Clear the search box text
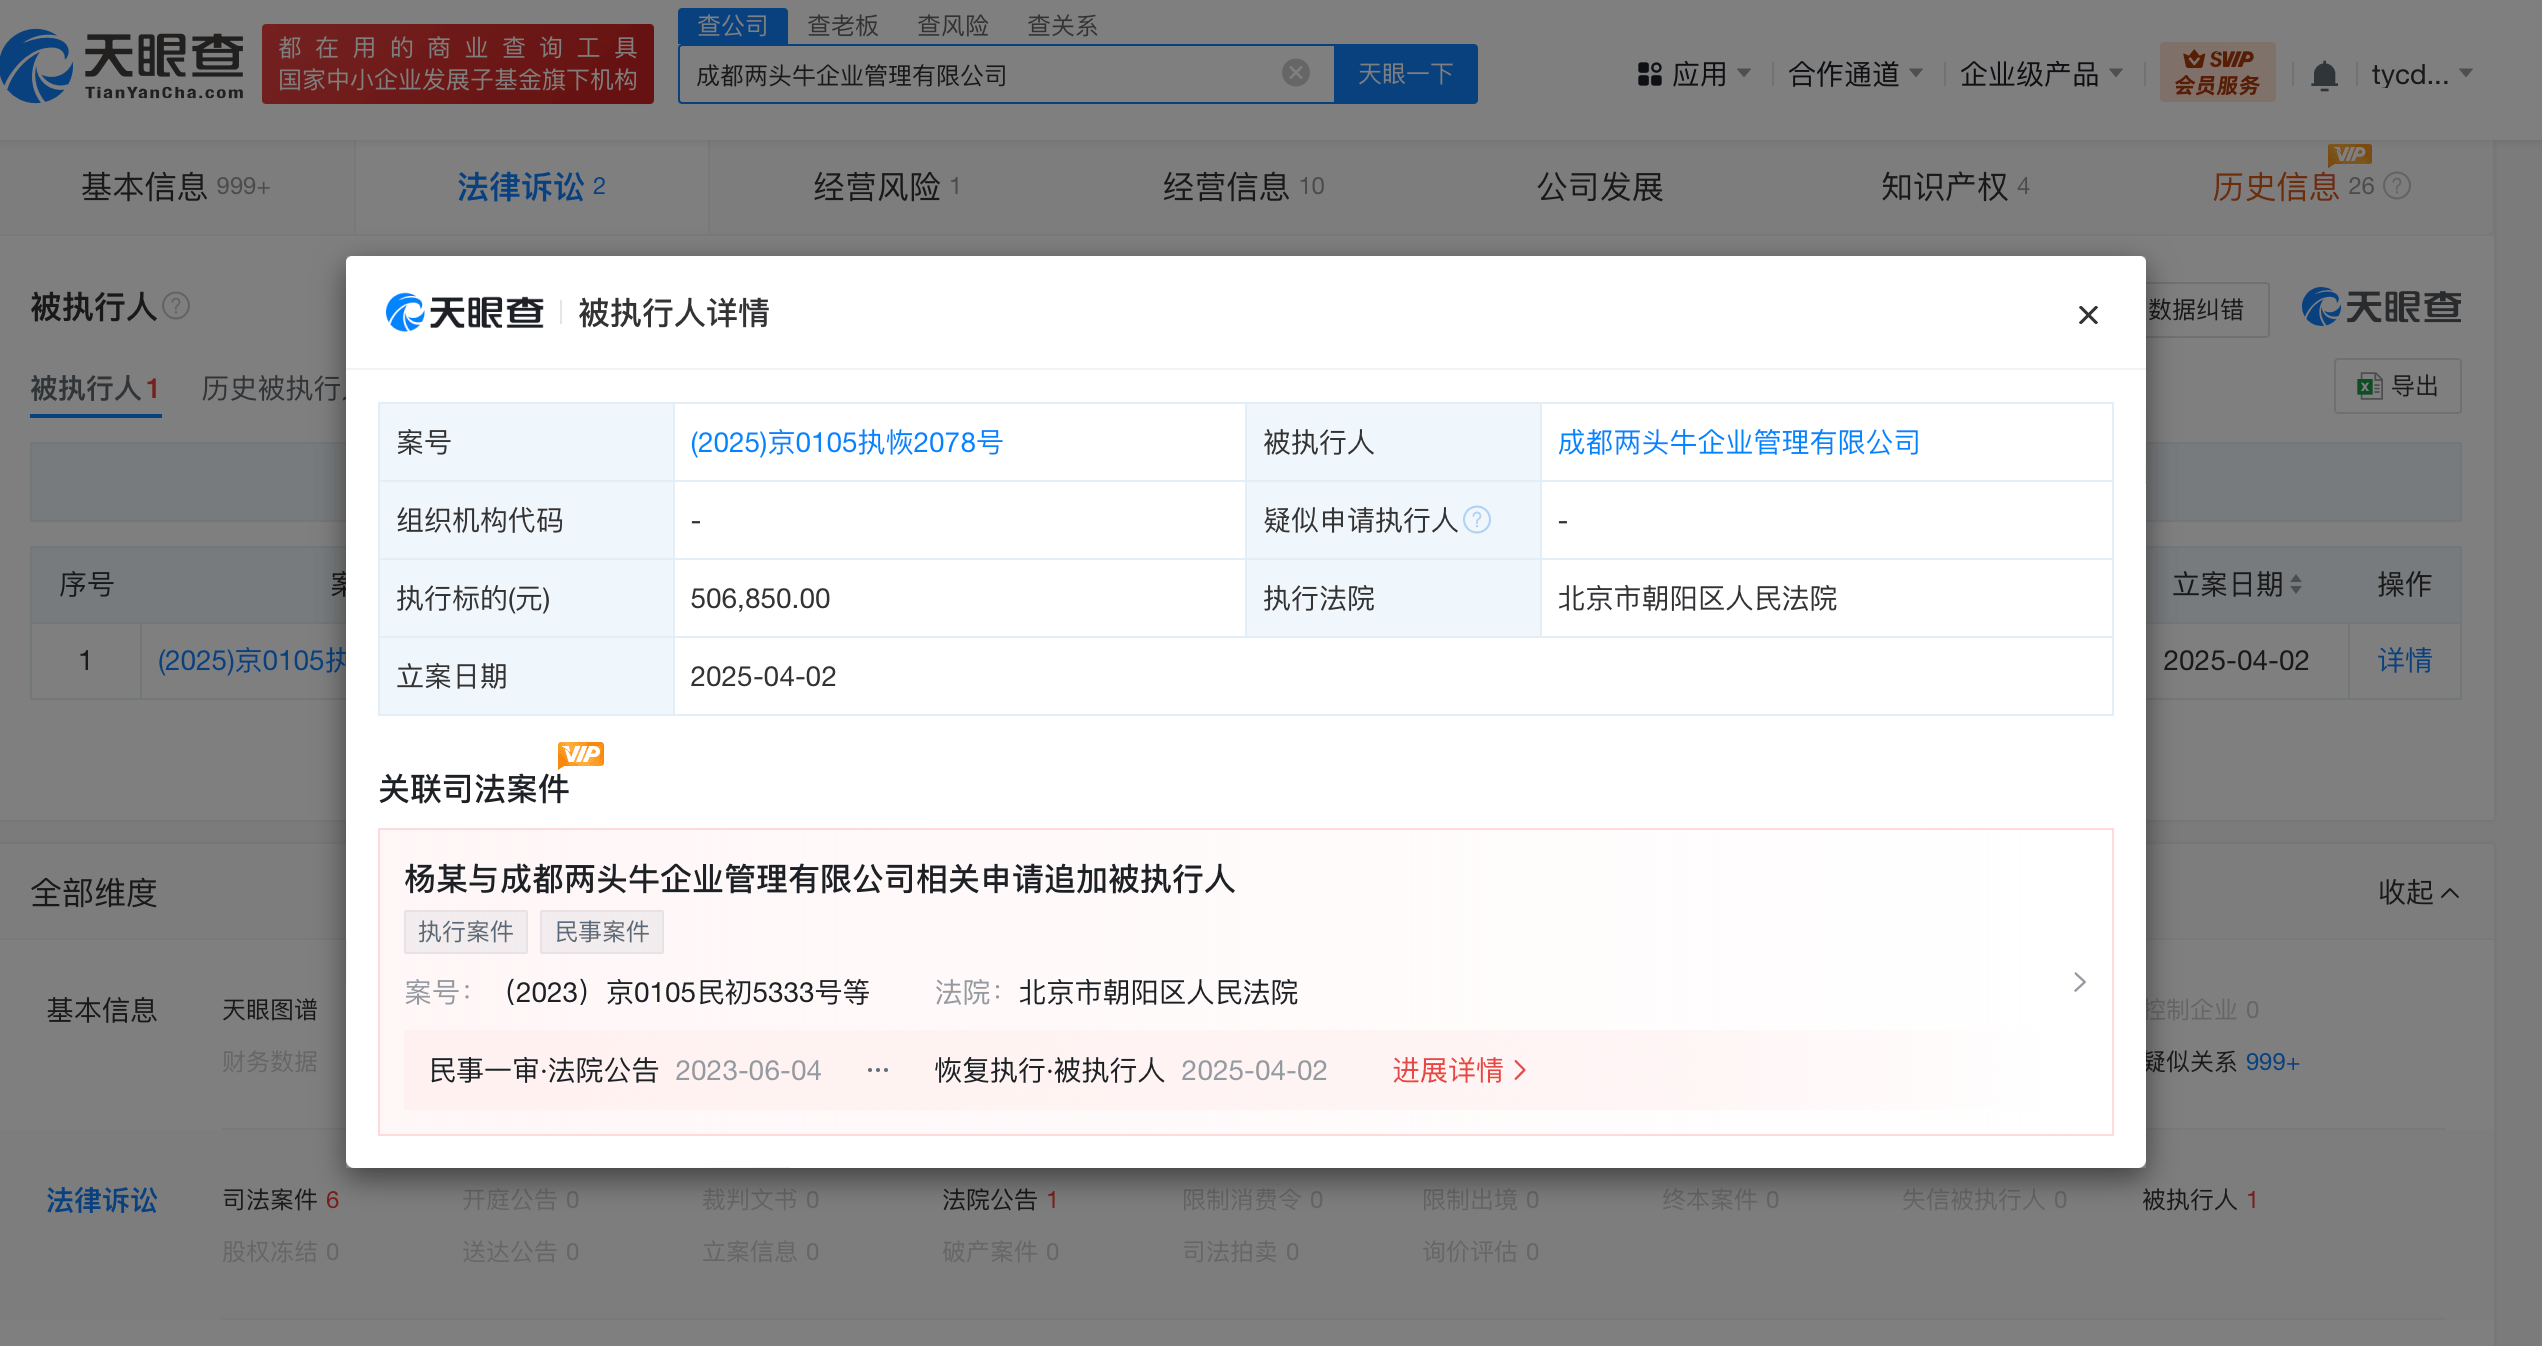This screenshot has width=2542, height=1346. [1295, 73]
